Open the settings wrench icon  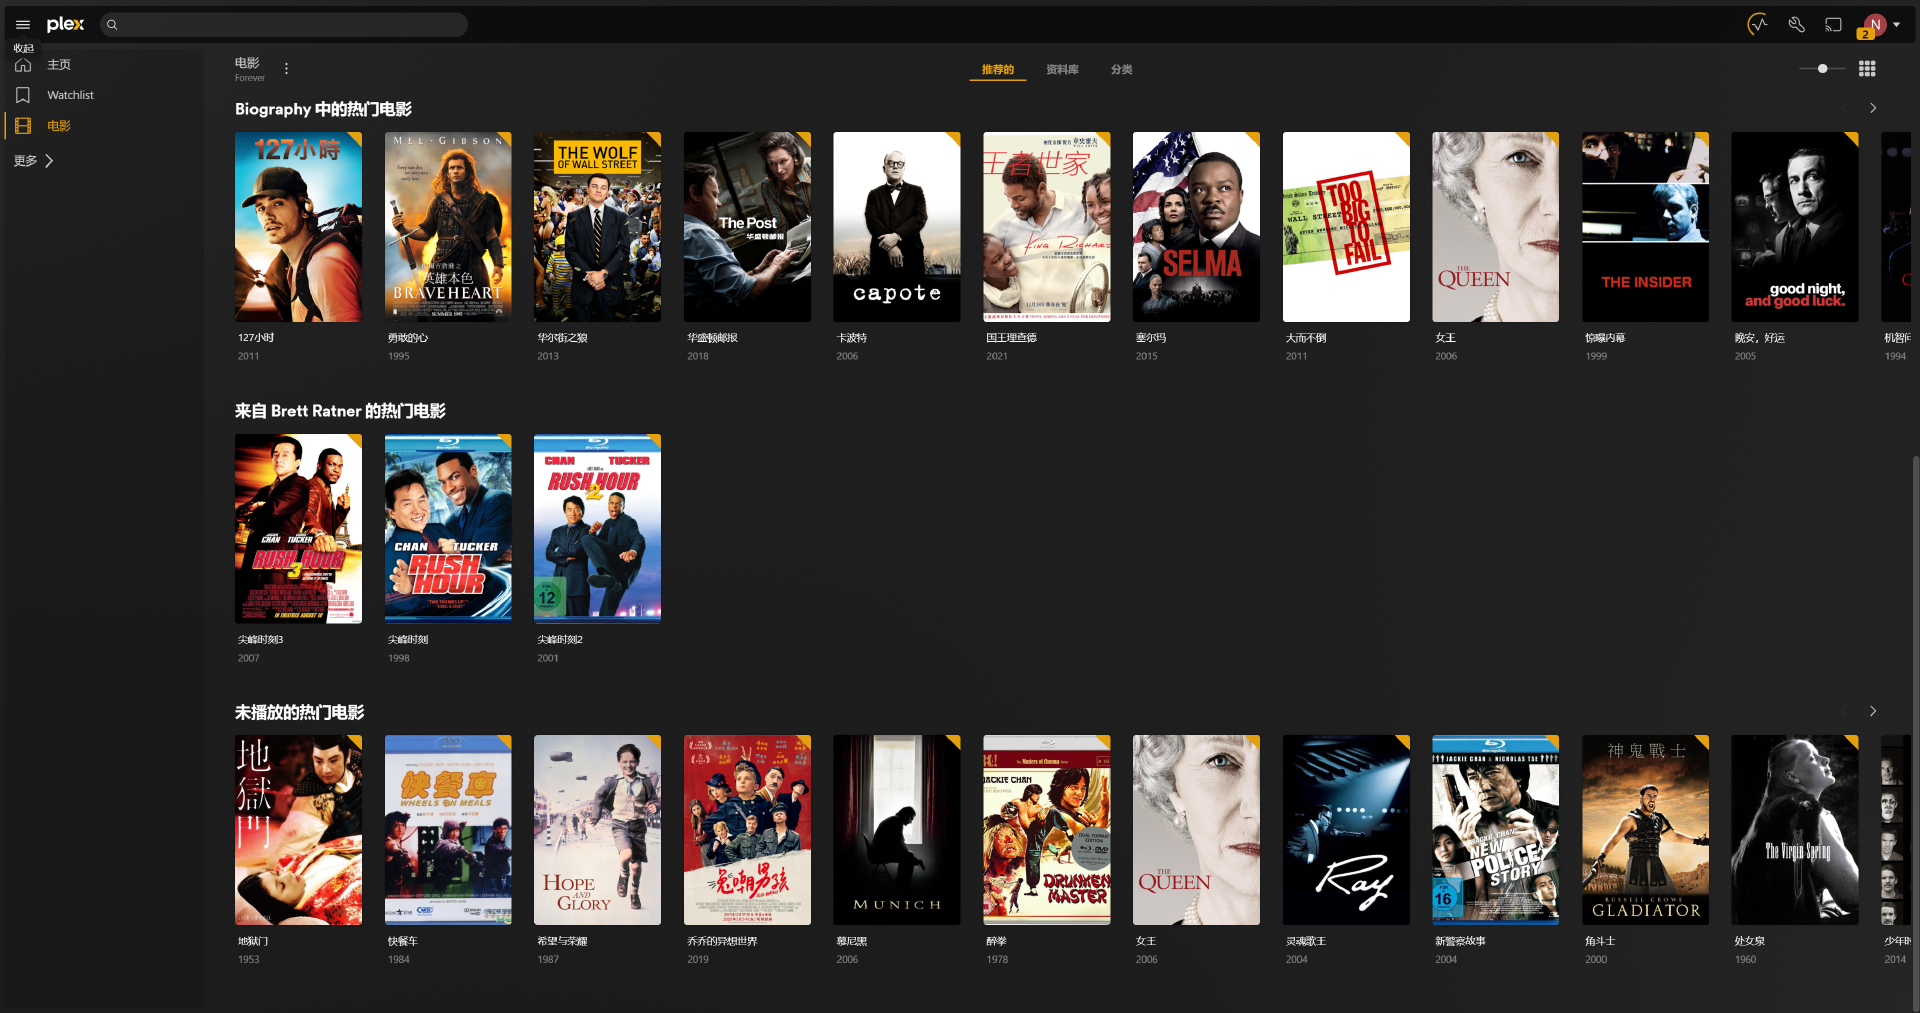tap(1796, 25)
